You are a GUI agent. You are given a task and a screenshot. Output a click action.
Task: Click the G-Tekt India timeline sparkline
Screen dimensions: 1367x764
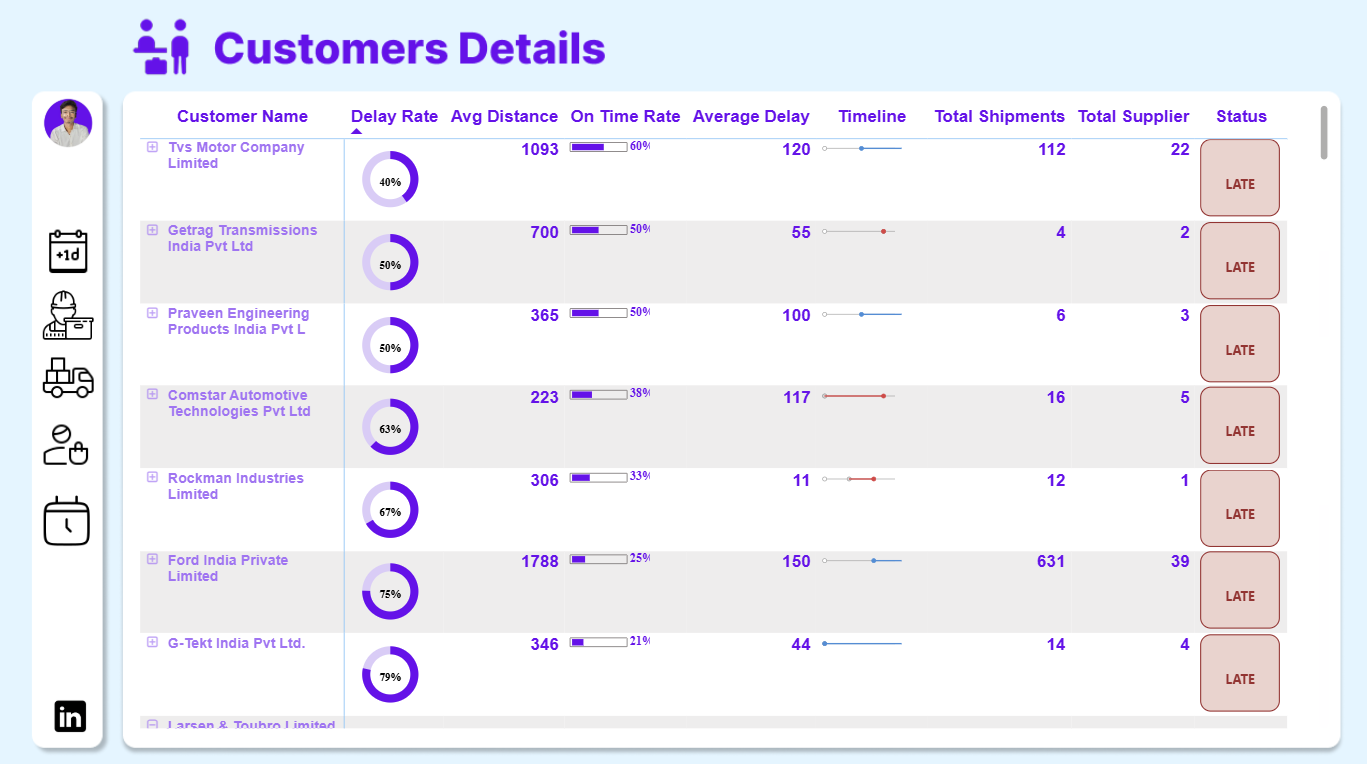coord(862,644)
